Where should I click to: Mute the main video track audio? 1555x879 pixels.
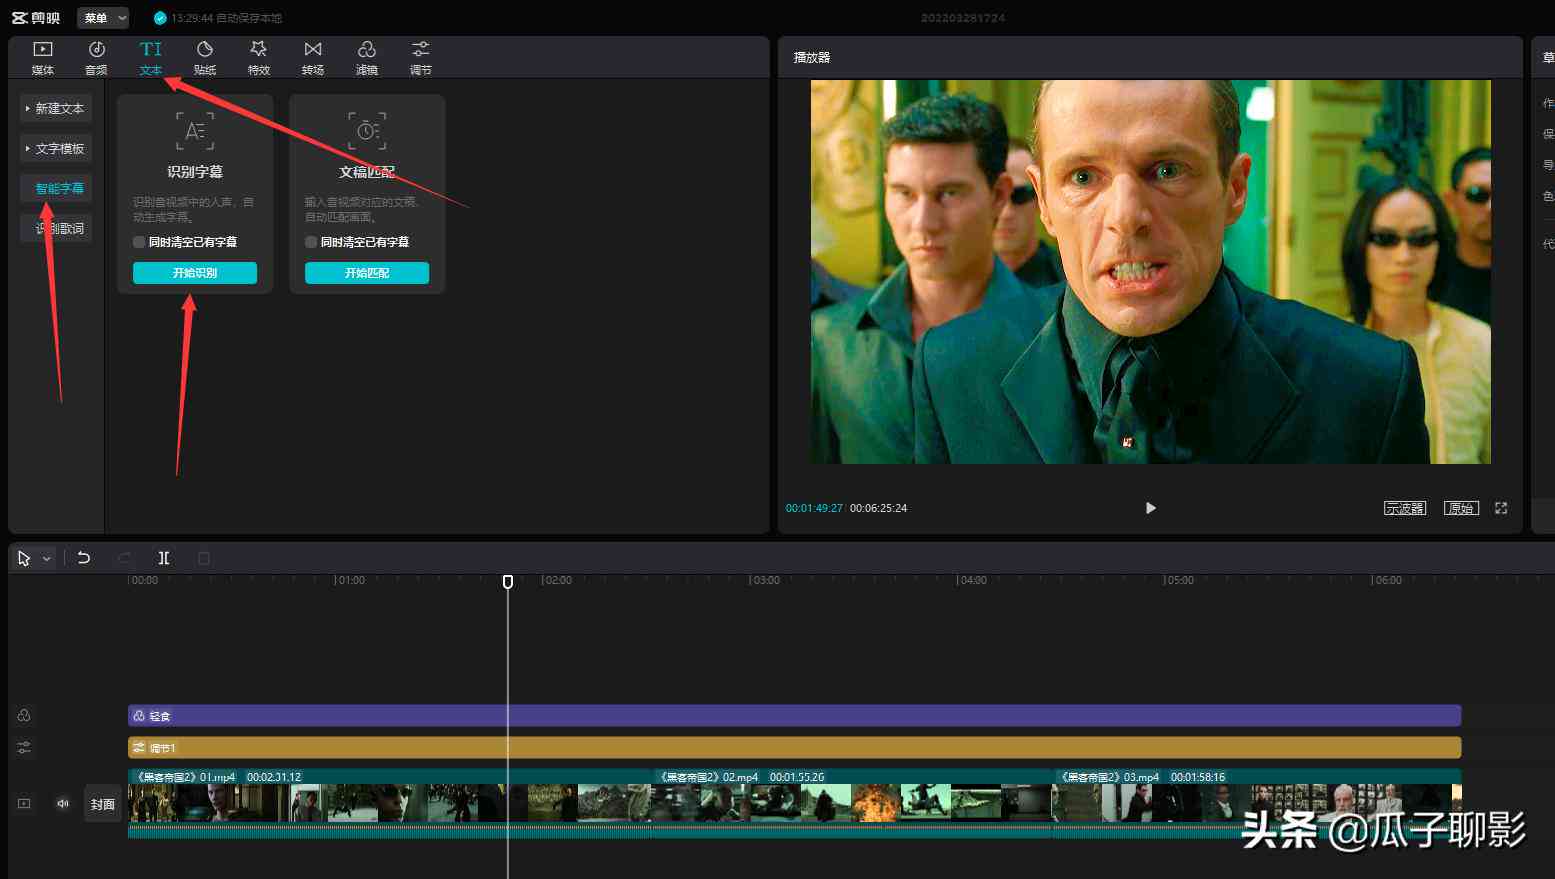coord(63,804)
